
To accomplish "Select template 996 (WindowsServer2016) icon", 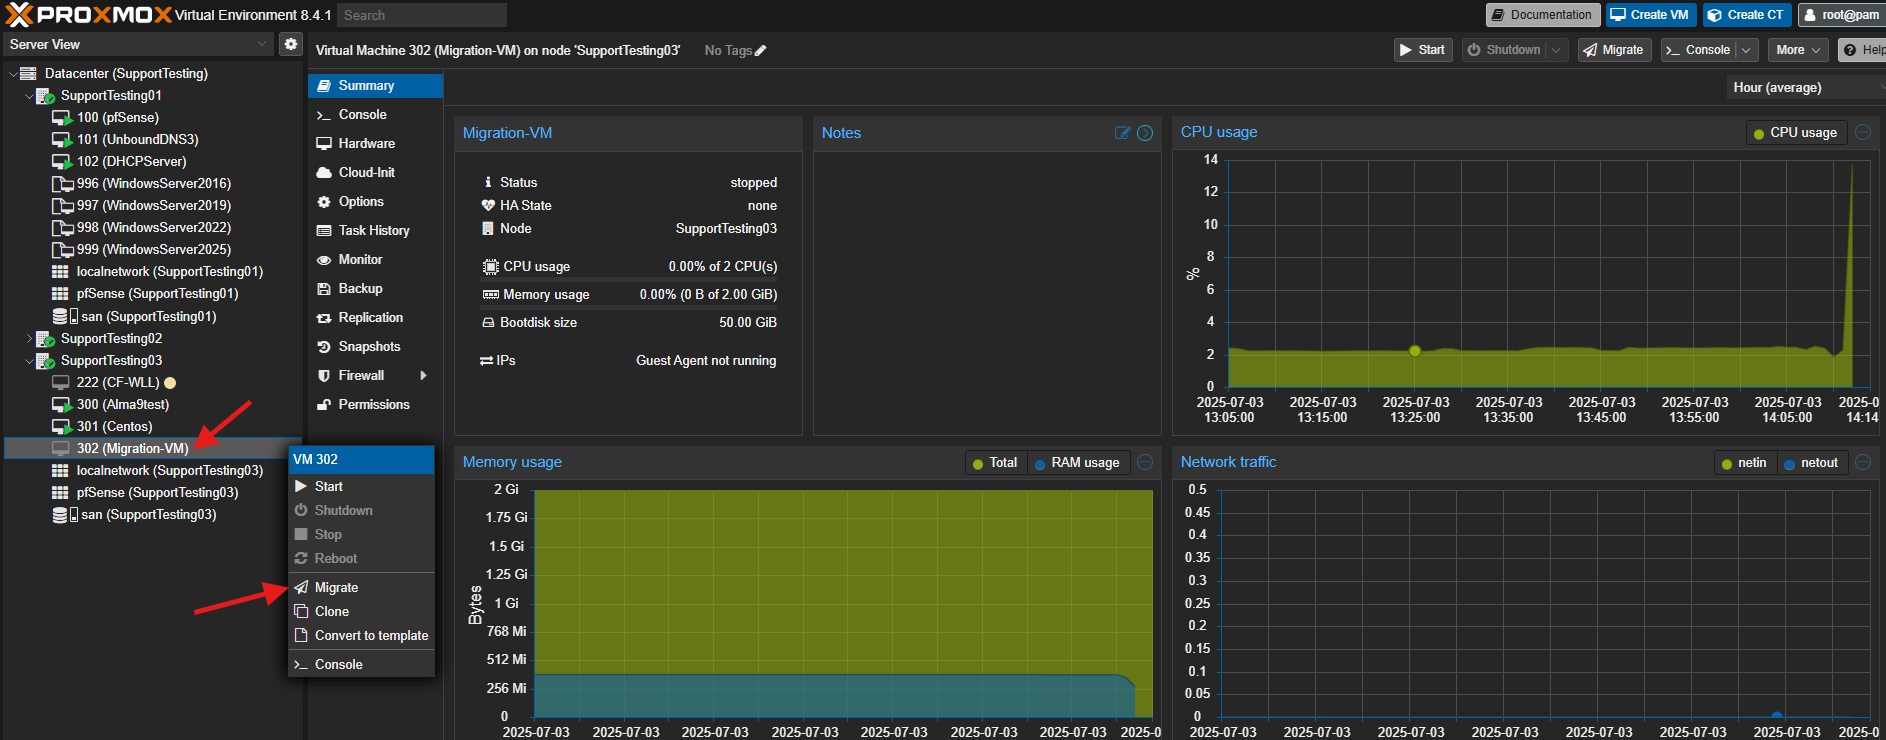I will pos(62,184).
